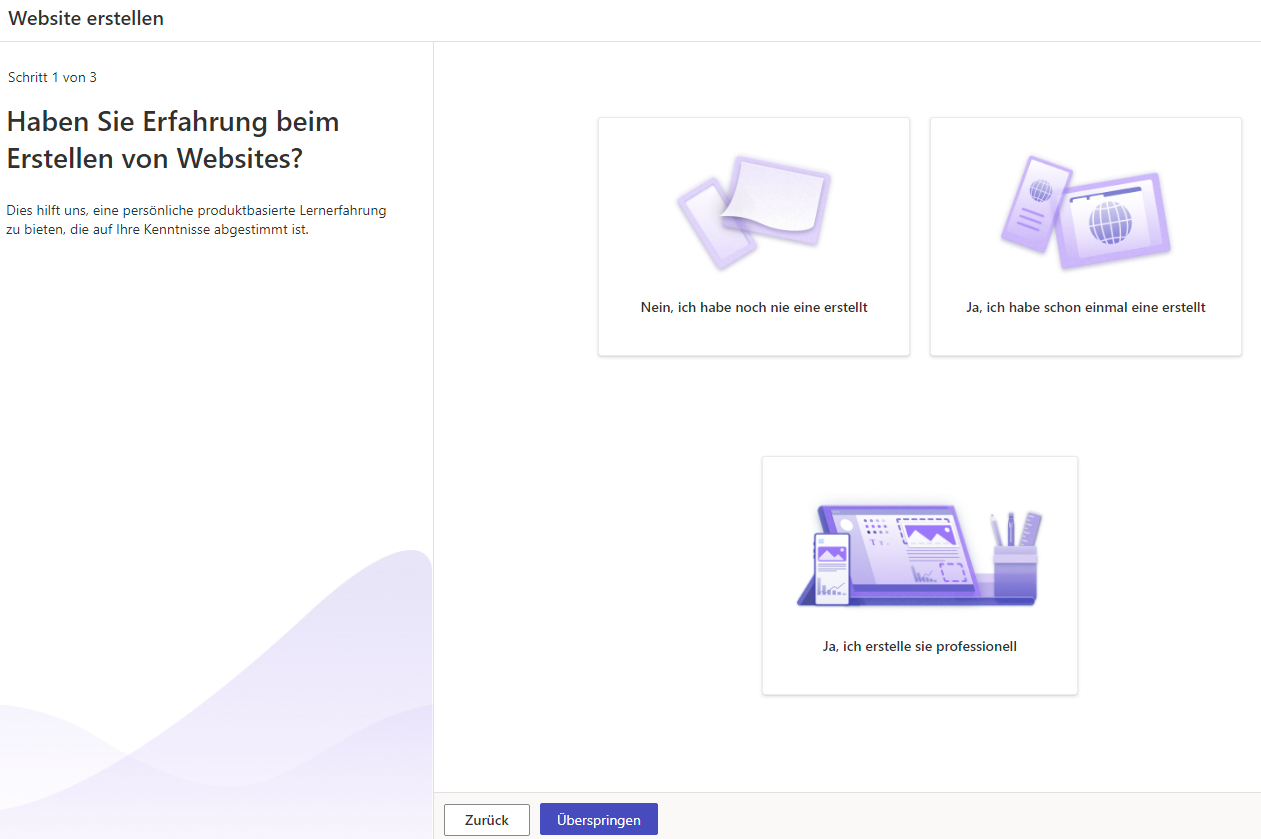Click the description text starting 'Dies hilft uns'
This screenshot has width=1261, height=839.
[196, 220]
